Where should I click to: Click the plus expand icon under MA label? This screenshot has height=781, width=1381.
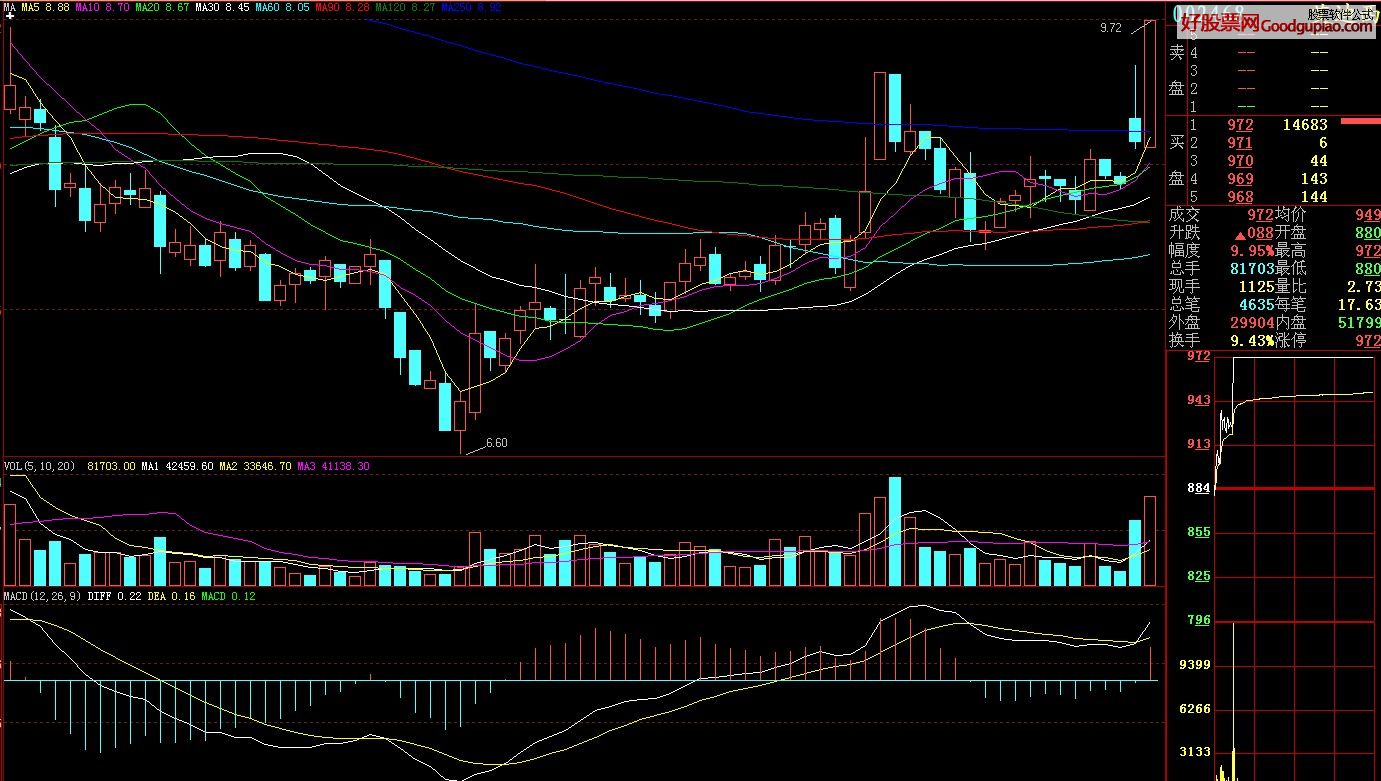(x=10, y=16)
